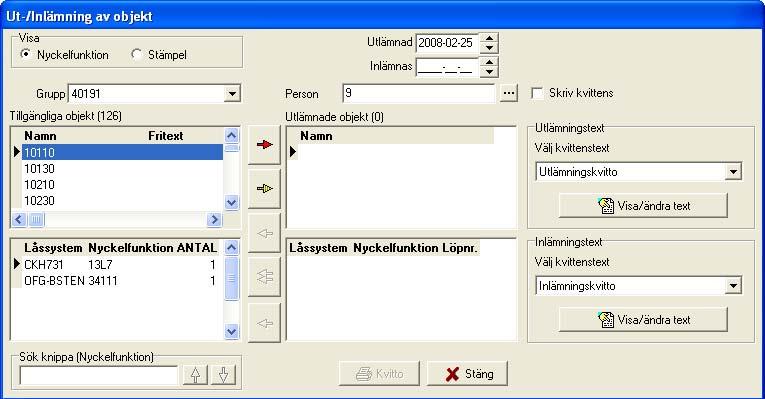
Task: Click the Löpnr. column header
Action: point(460,248)
